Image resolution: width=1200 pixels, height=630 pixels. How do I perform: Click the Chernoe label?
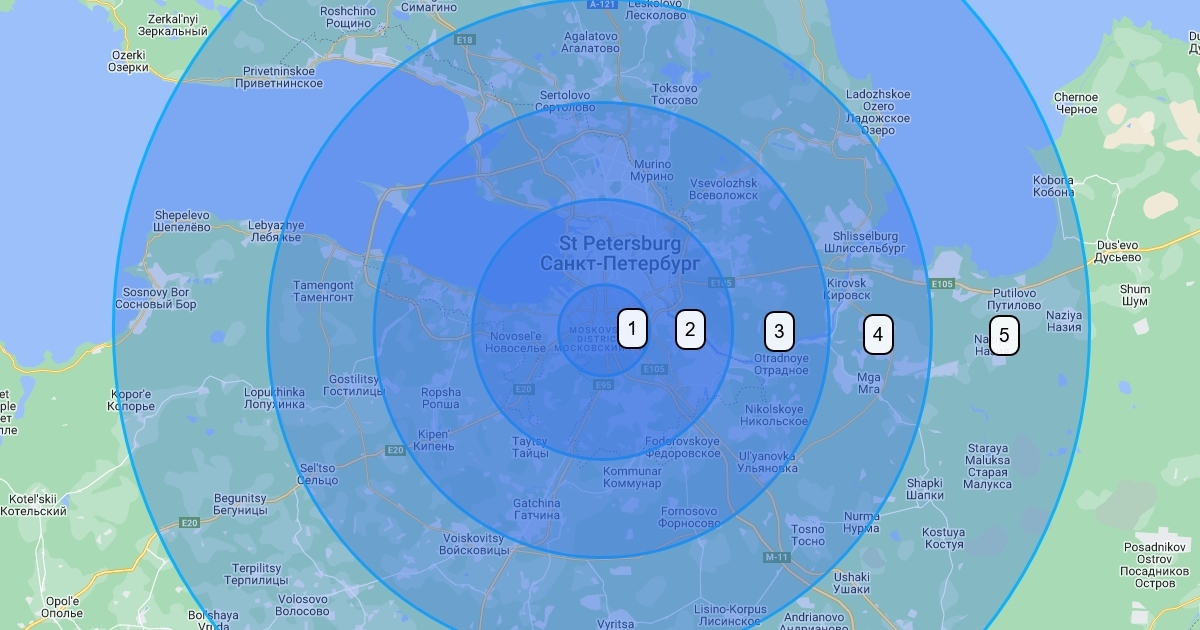tap(1076, 103)
